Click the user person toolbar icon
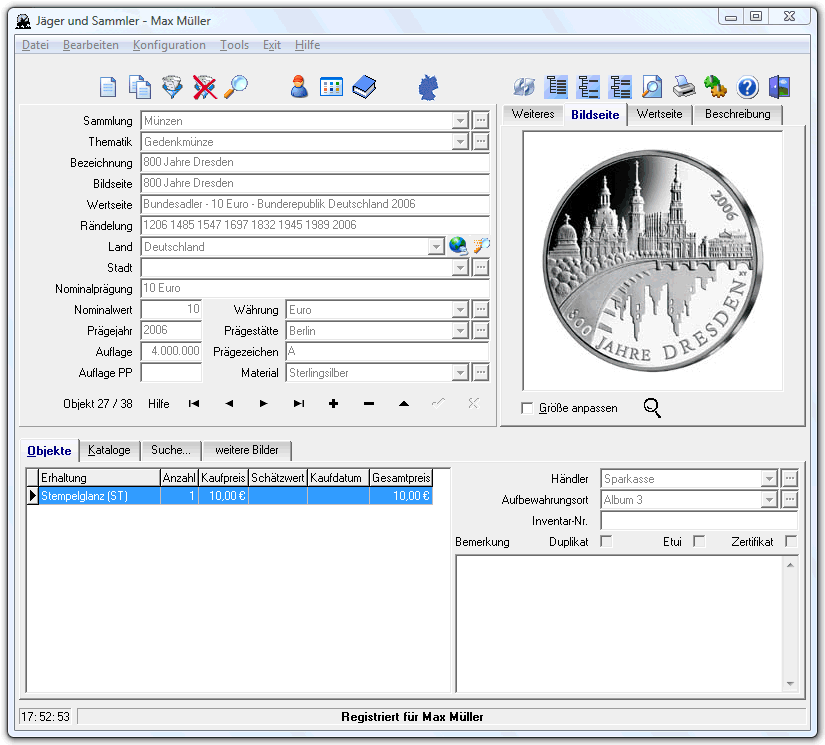The height and width of the screenshot is (745, 825). click(299, 87)
